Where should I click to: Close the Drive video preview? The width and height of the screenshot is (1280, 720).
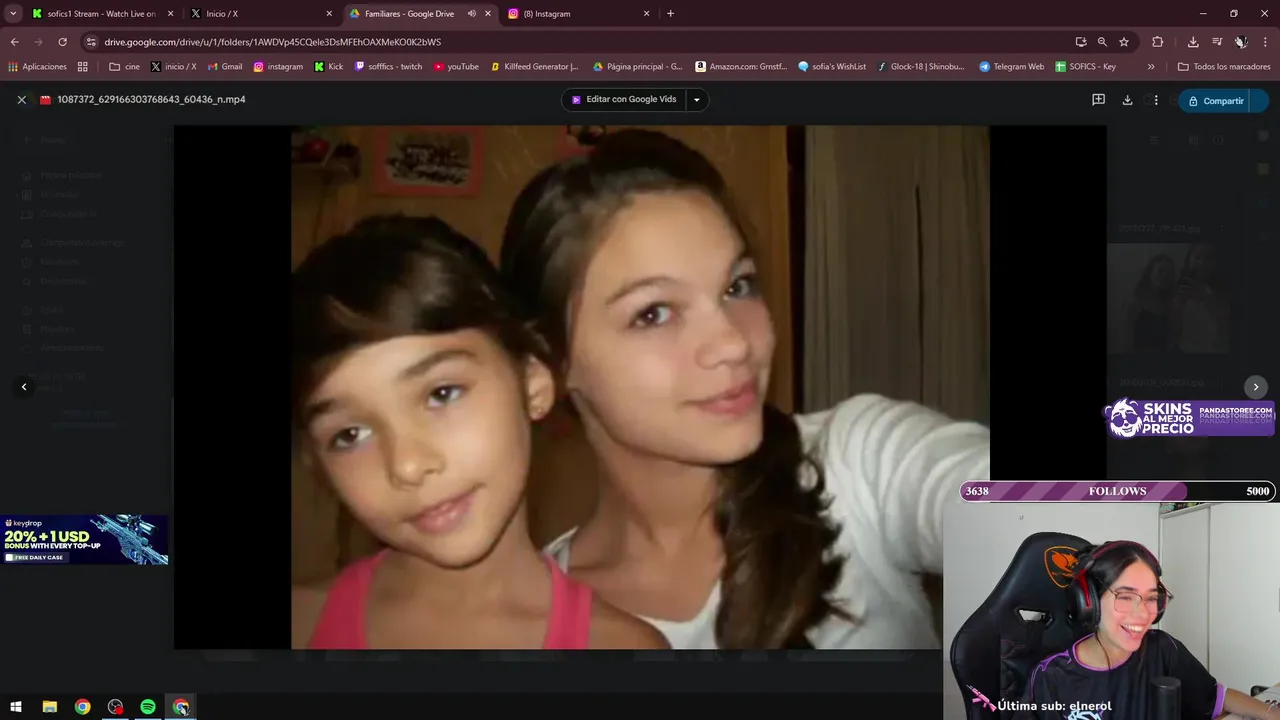[x=21, y=100]
